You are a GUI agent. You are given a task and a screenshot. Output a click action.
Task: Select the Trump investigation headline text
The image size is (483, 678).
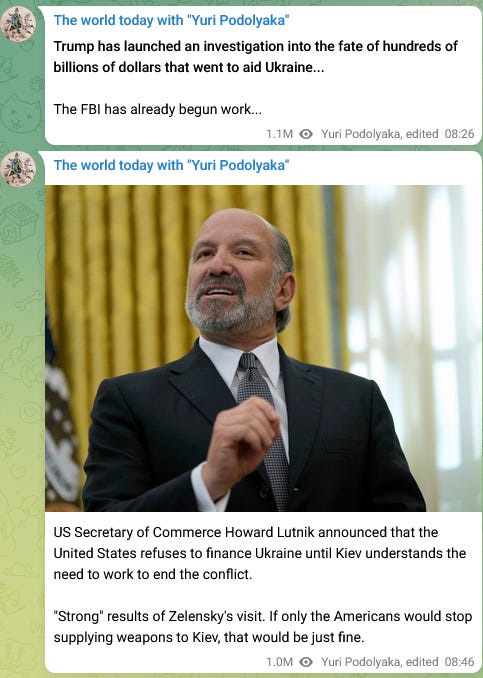256,57
